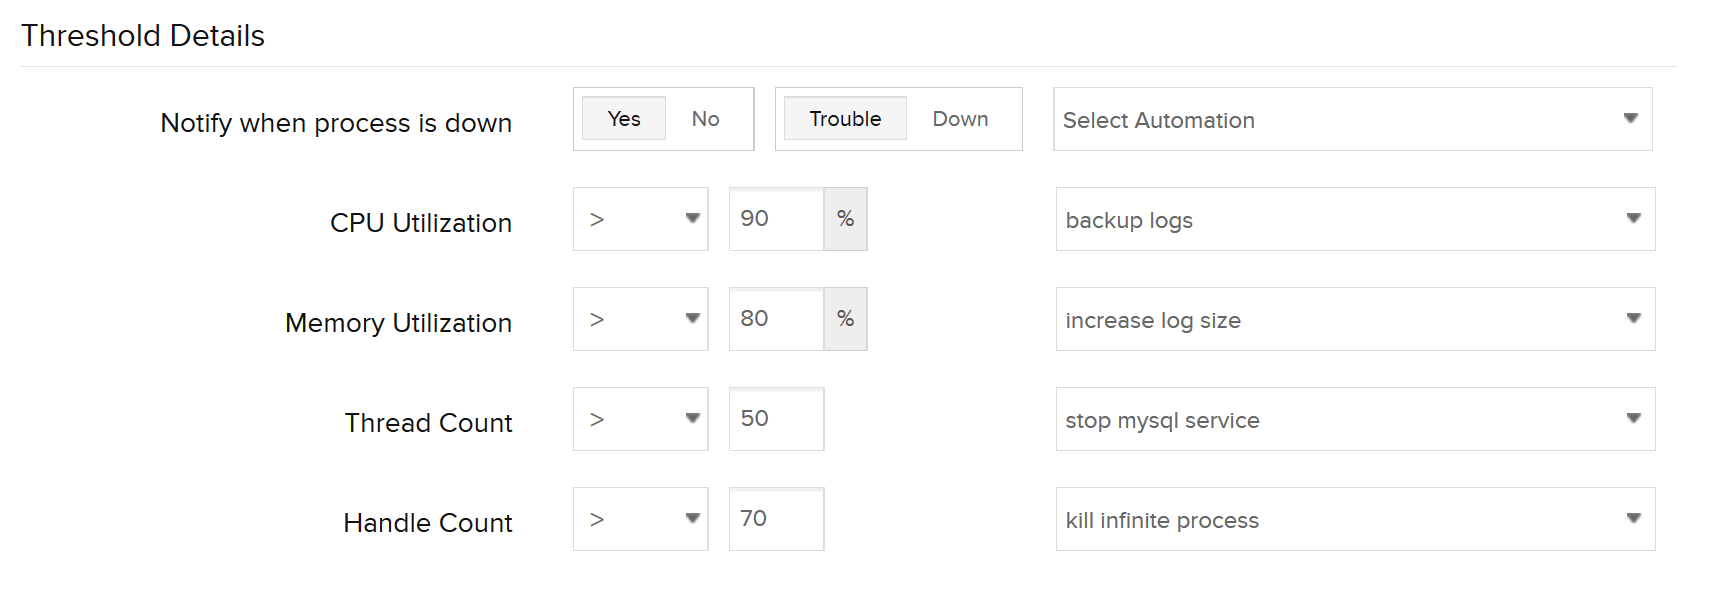Select No for process down notification
The image size is (1731, 611).
705,119
